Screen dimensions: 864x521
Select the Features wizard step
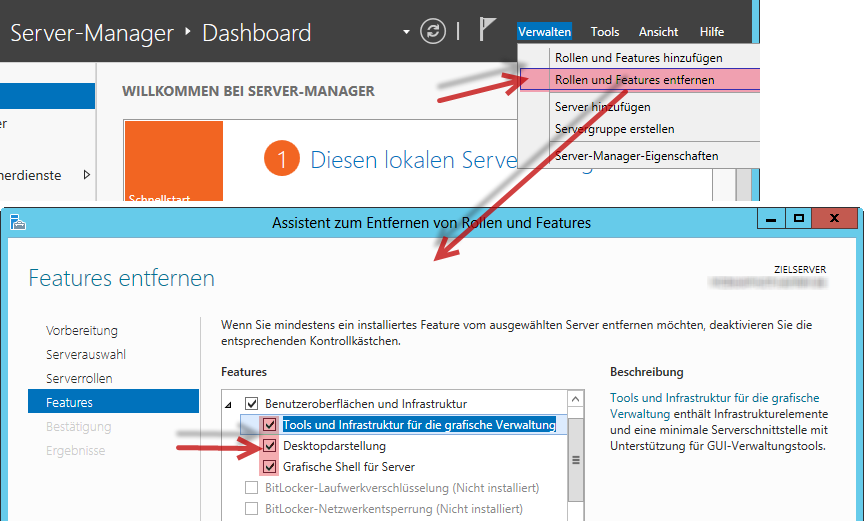(x=113, y=401)
